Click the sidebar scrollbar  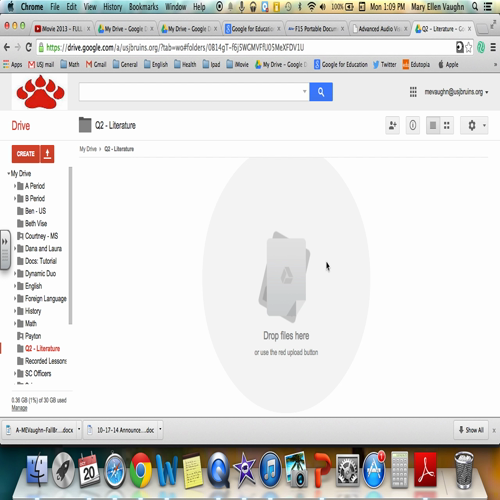[70, 245]
